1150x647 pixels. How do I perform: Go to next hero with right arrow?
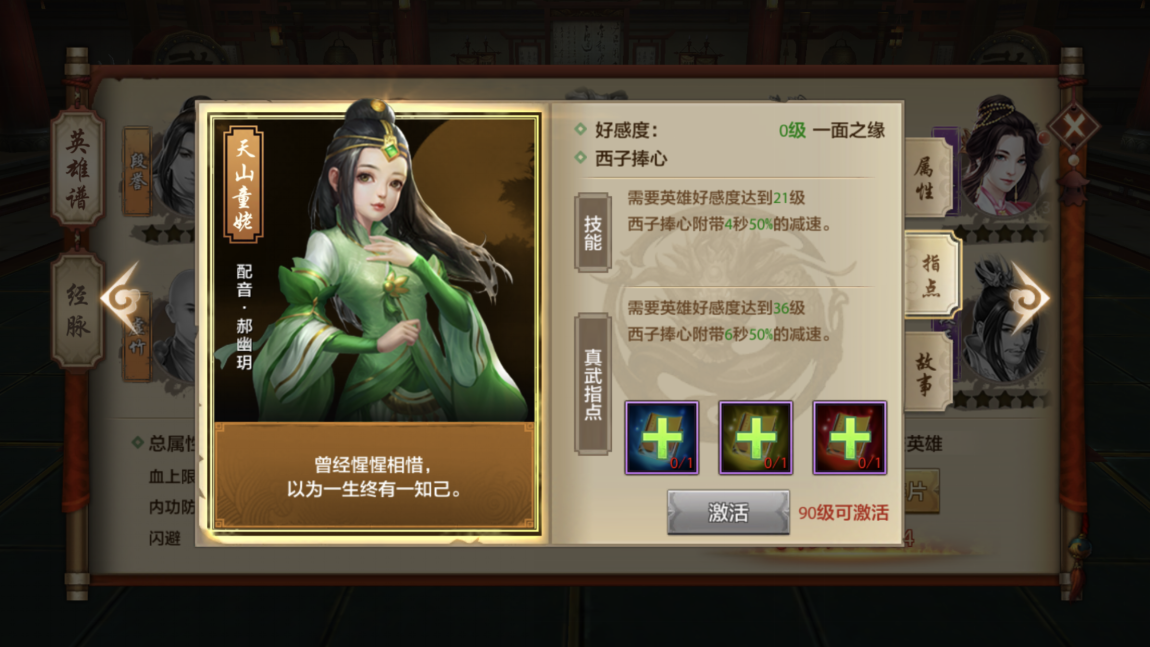click(1029, 297)
